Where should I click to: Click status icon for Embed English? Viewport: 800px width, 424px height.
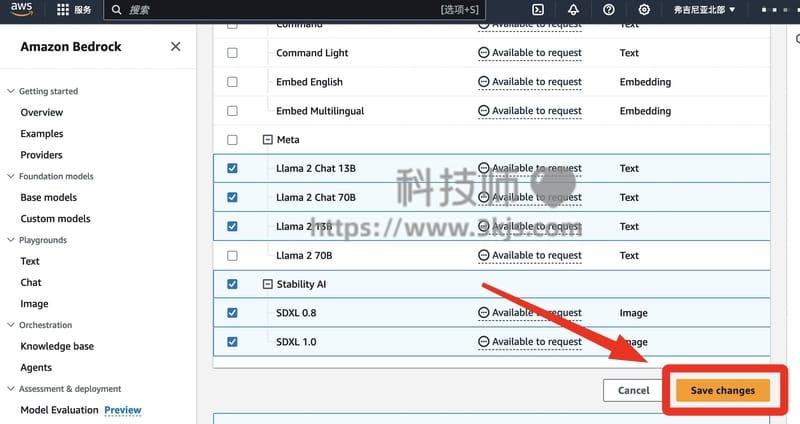coord(483,82)
